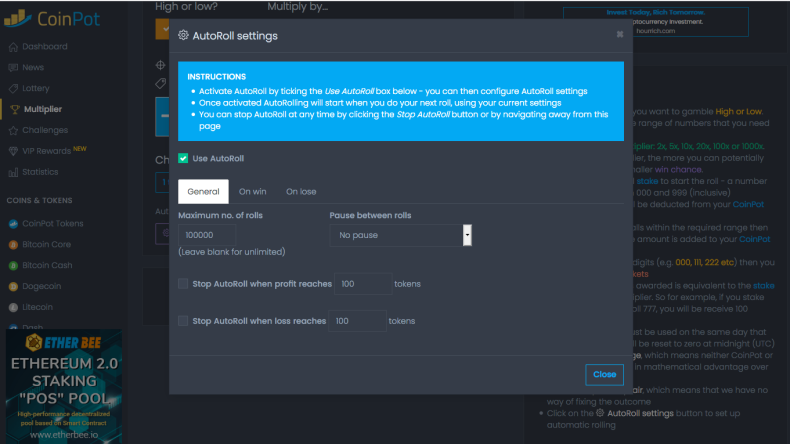
Task: Open VIP Rewards in the sidebar
Action: point(46,151)
